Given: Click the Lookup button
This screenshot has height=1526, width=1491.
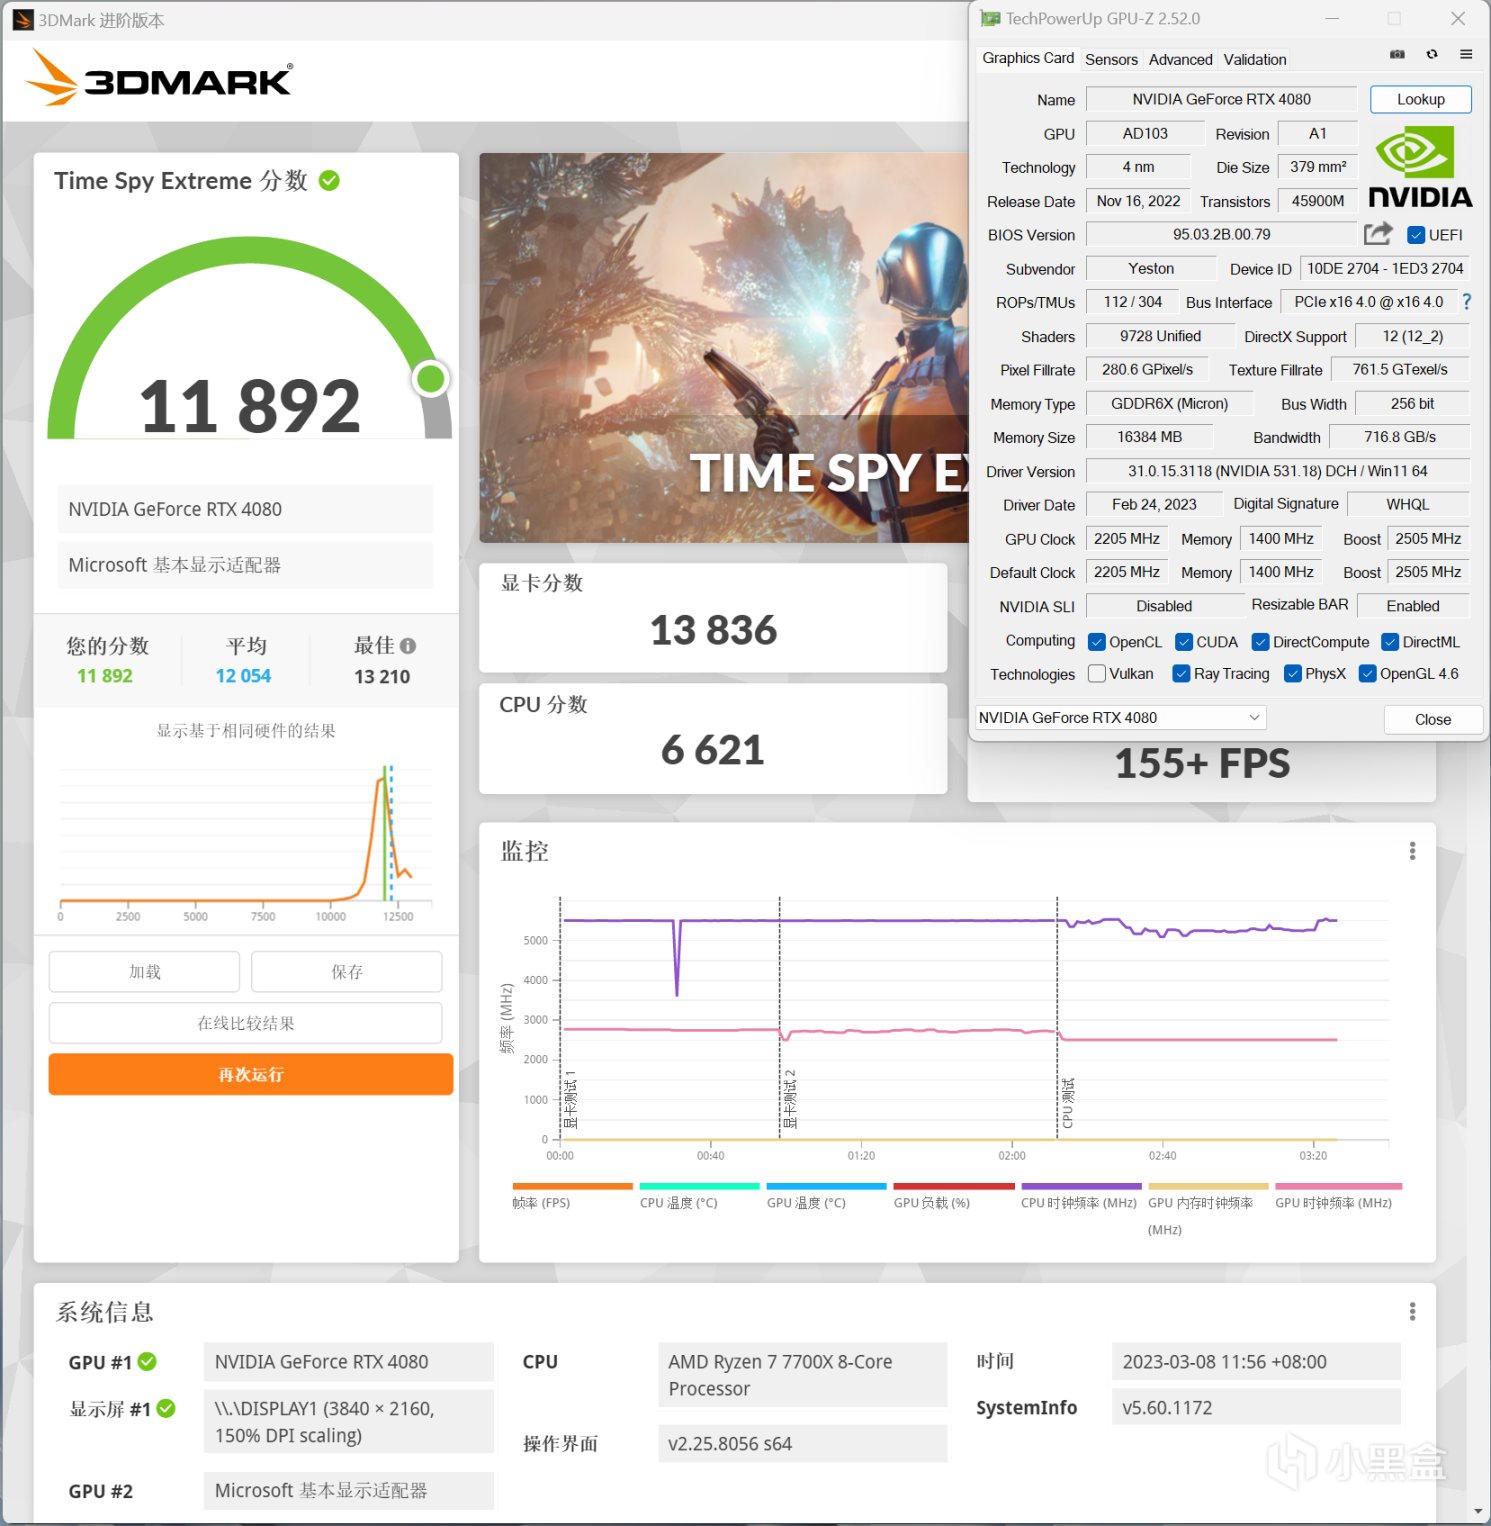Looking at the screenshot, I should 1420,99.
